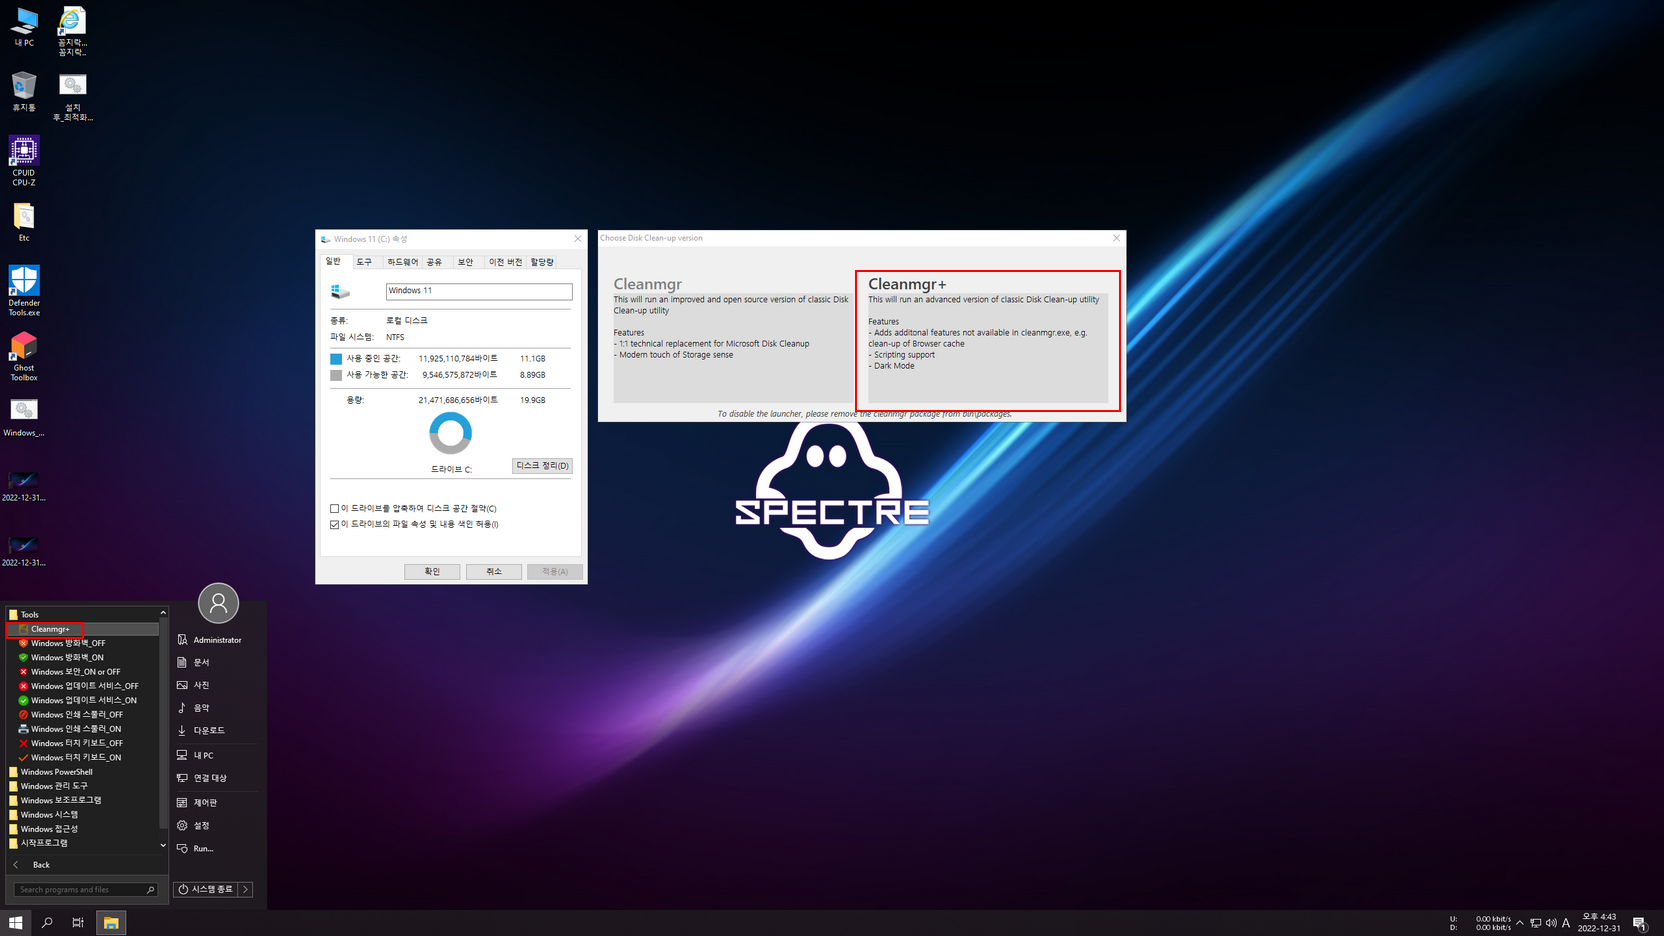Launch Ghost Toolbox from desktop
Screen dimensions: 1664x936
click(24, 356)
